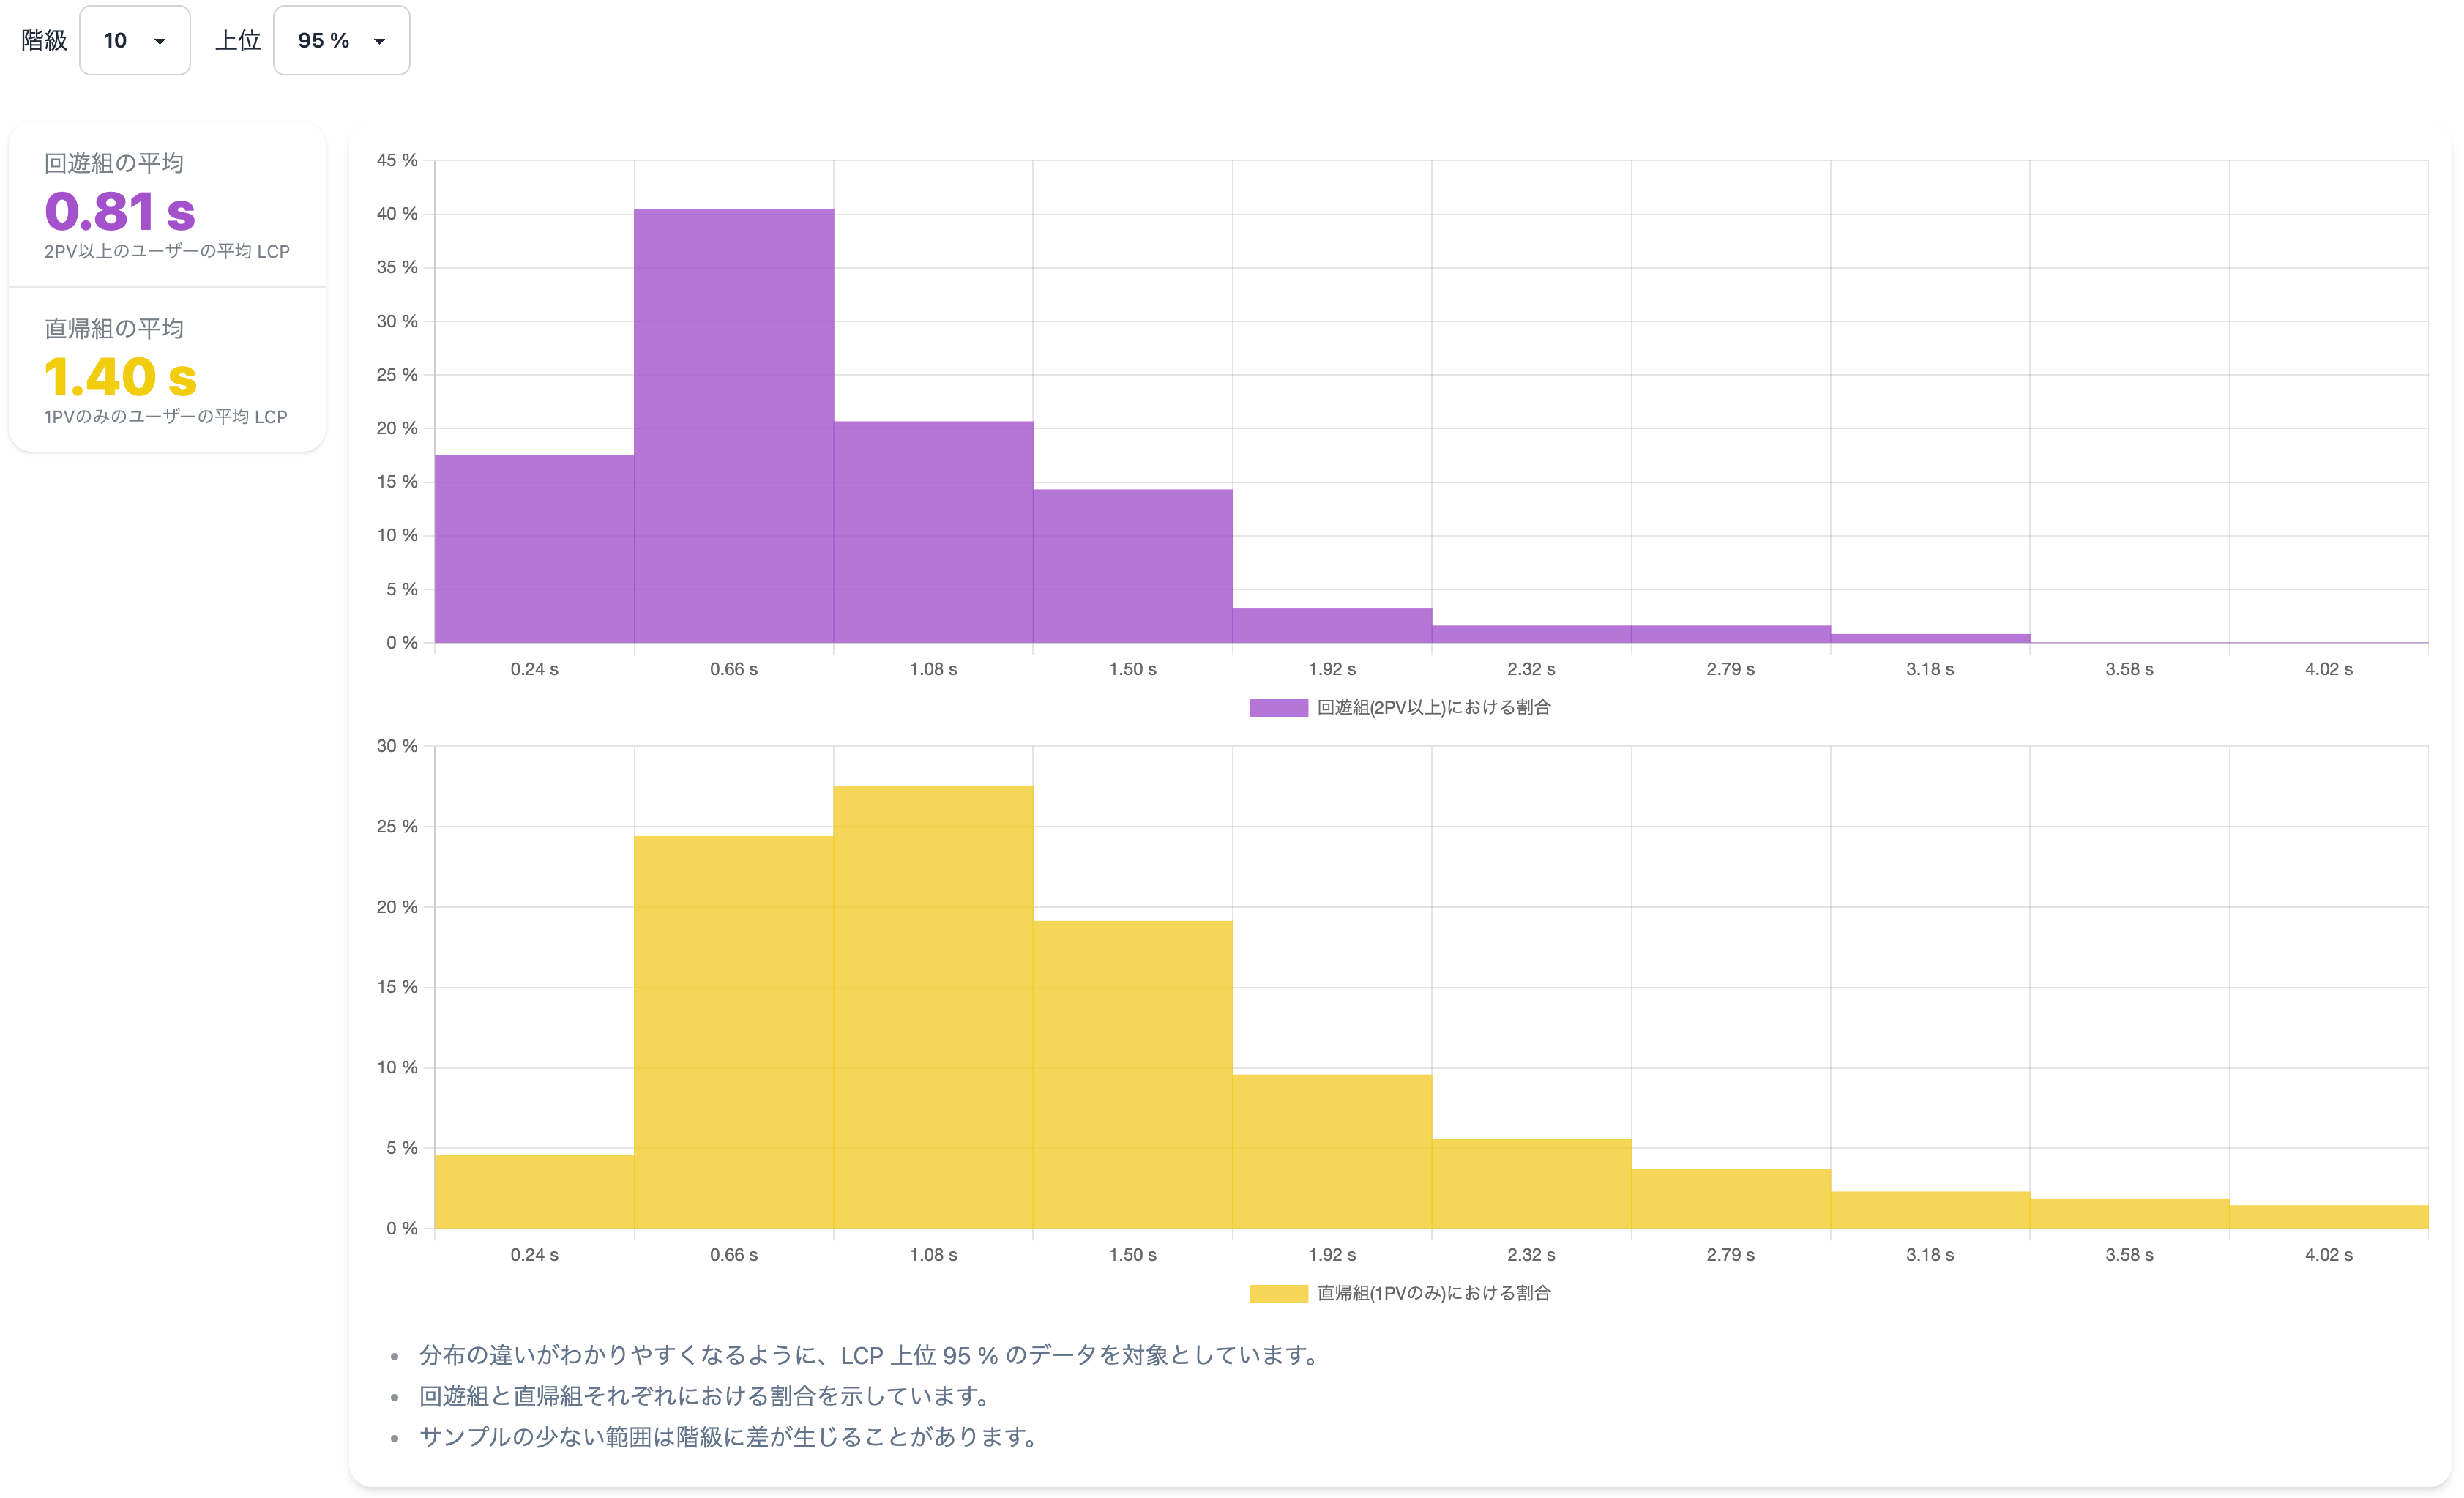Select the purple bar at 1.50 s
Screen dimensions: 2464x1498
point(1133,566)
